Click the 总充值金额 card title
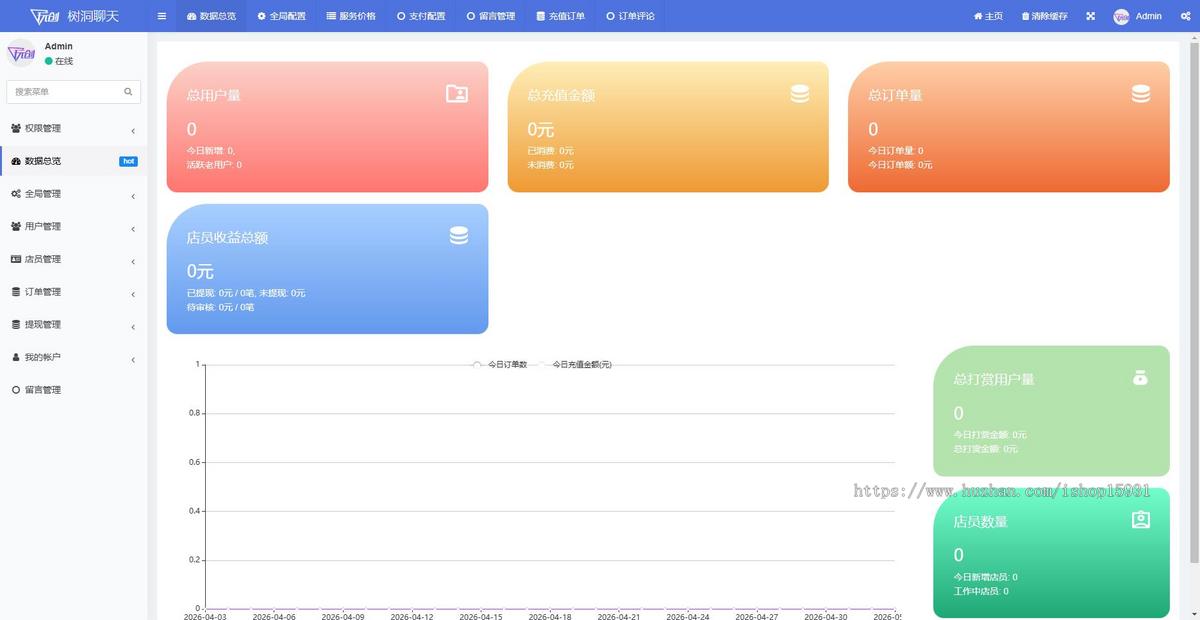The width and height of the screenshot is (1200, 620). click(x=561, y=95)
